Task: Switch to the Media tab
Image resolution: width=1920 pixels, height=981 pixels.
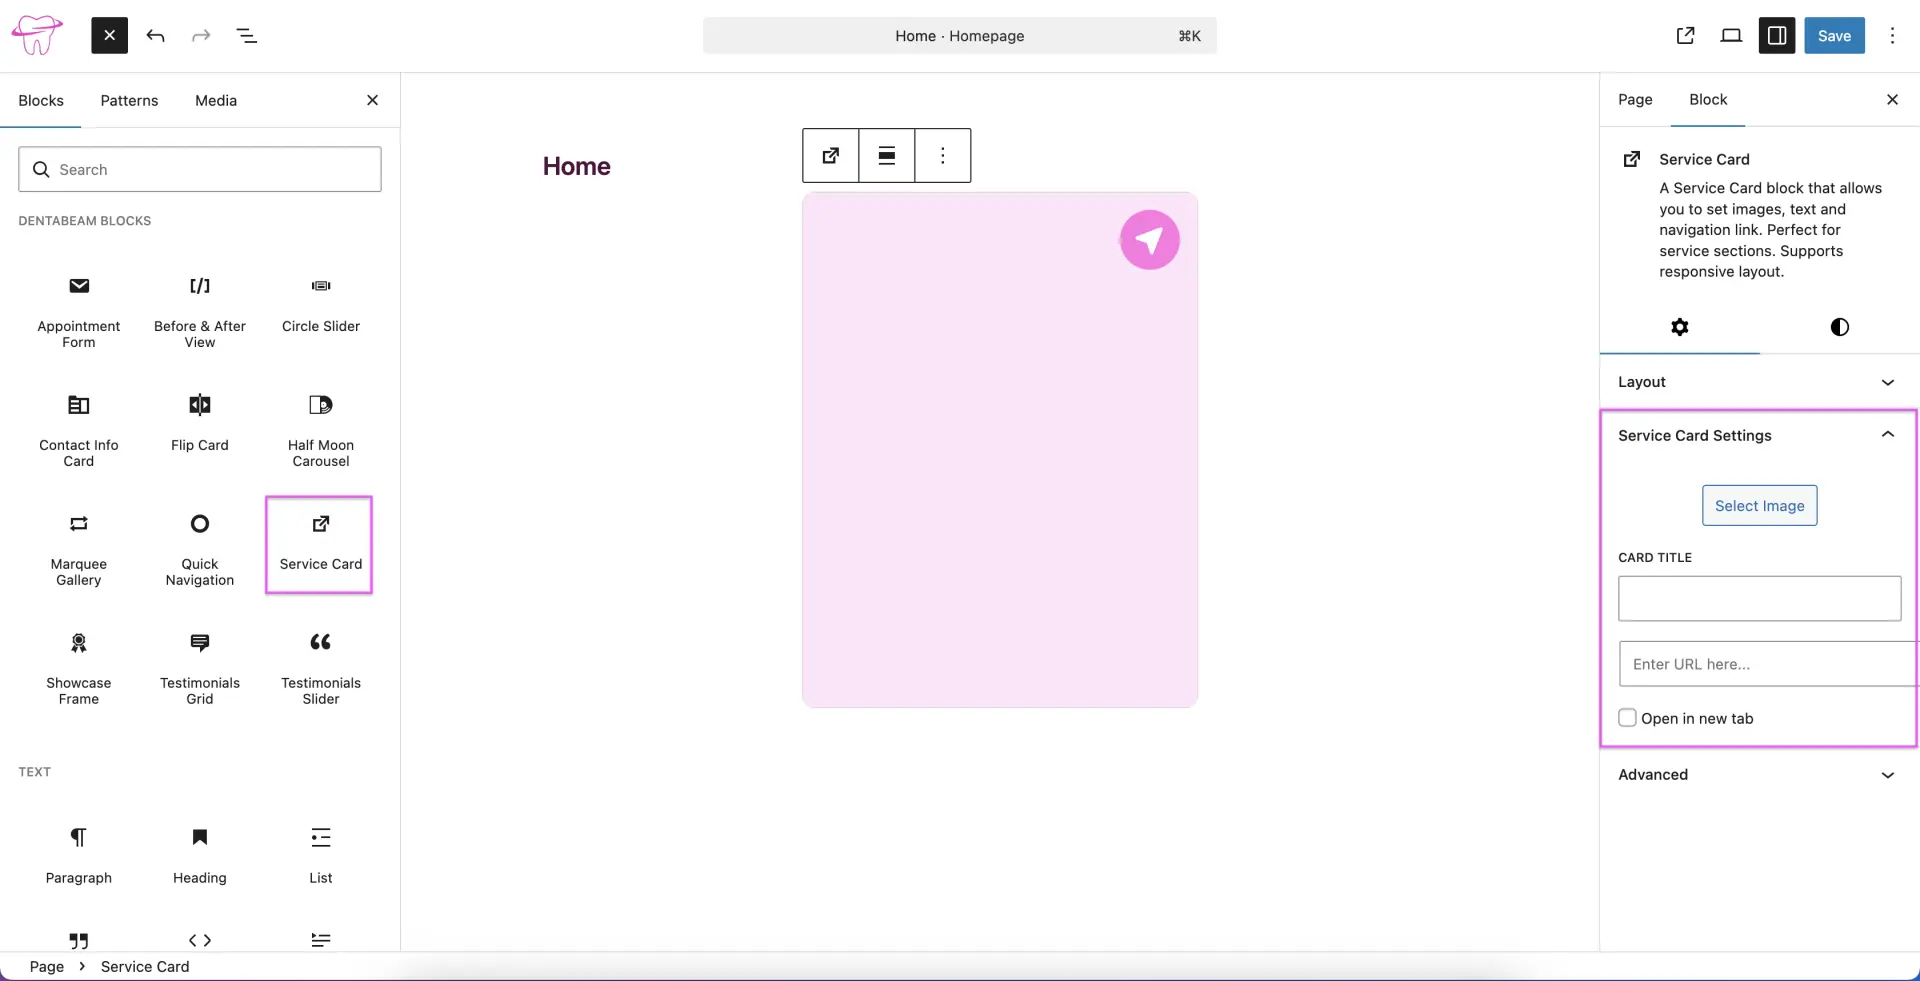Action: point(216,100)
